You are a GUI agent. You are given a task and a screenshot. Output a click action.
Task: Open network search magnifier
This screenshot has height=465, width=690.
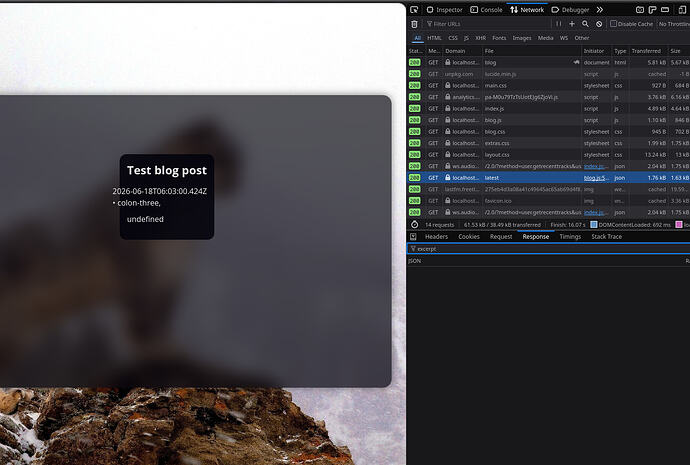[x=585, y=24]
